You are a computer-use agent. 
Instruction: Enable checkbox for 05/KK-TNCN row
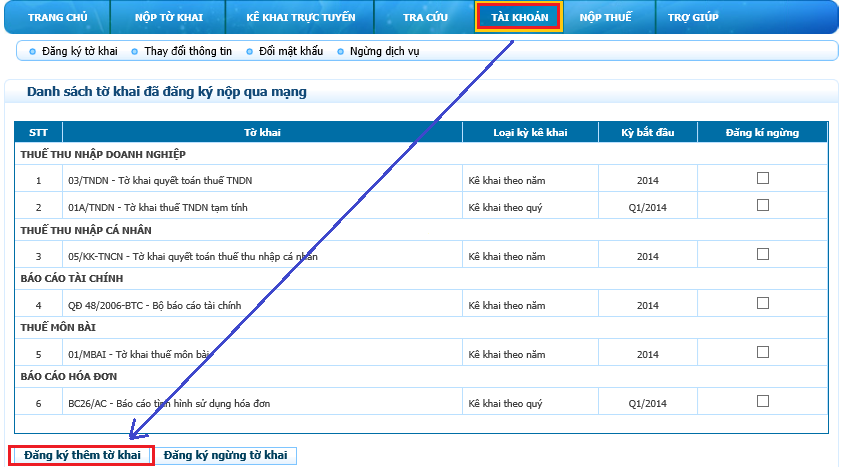pos(763,254)
